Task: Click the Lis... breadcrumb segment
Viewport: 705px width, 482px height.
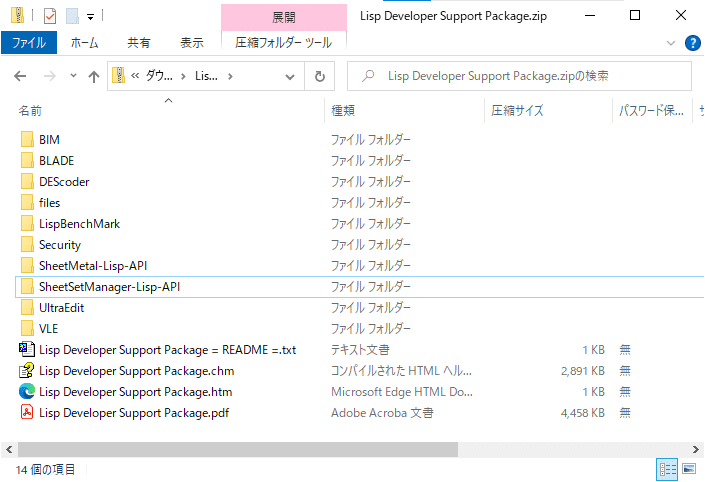Action: pos(206,76)
